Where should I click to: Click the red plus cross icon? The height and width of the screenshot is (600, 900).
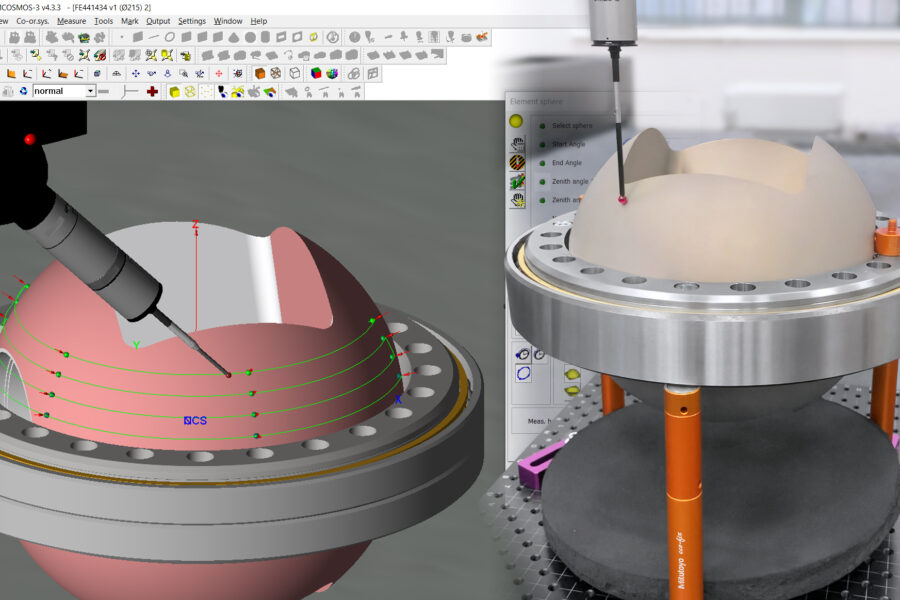152,91
